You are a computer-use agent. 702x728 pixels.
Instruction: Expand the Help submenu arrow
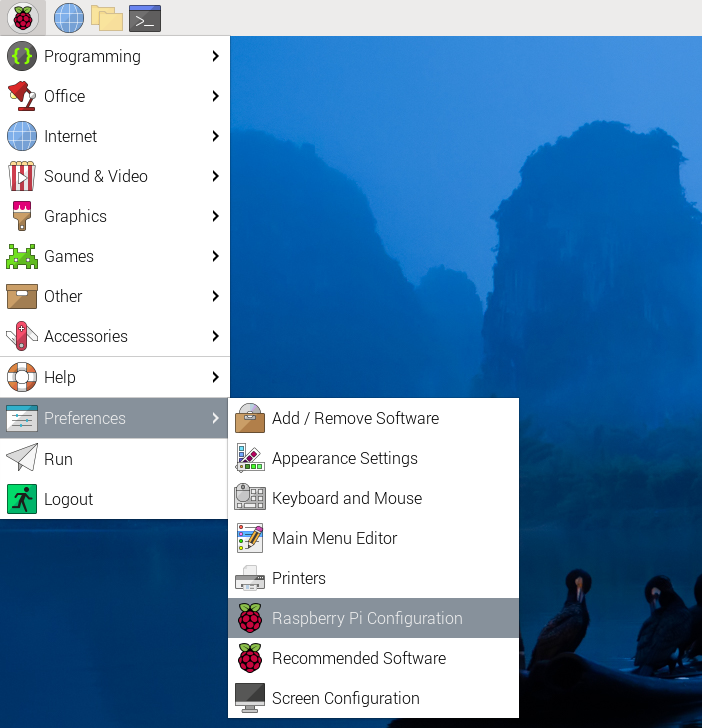(x=215, y=377)
